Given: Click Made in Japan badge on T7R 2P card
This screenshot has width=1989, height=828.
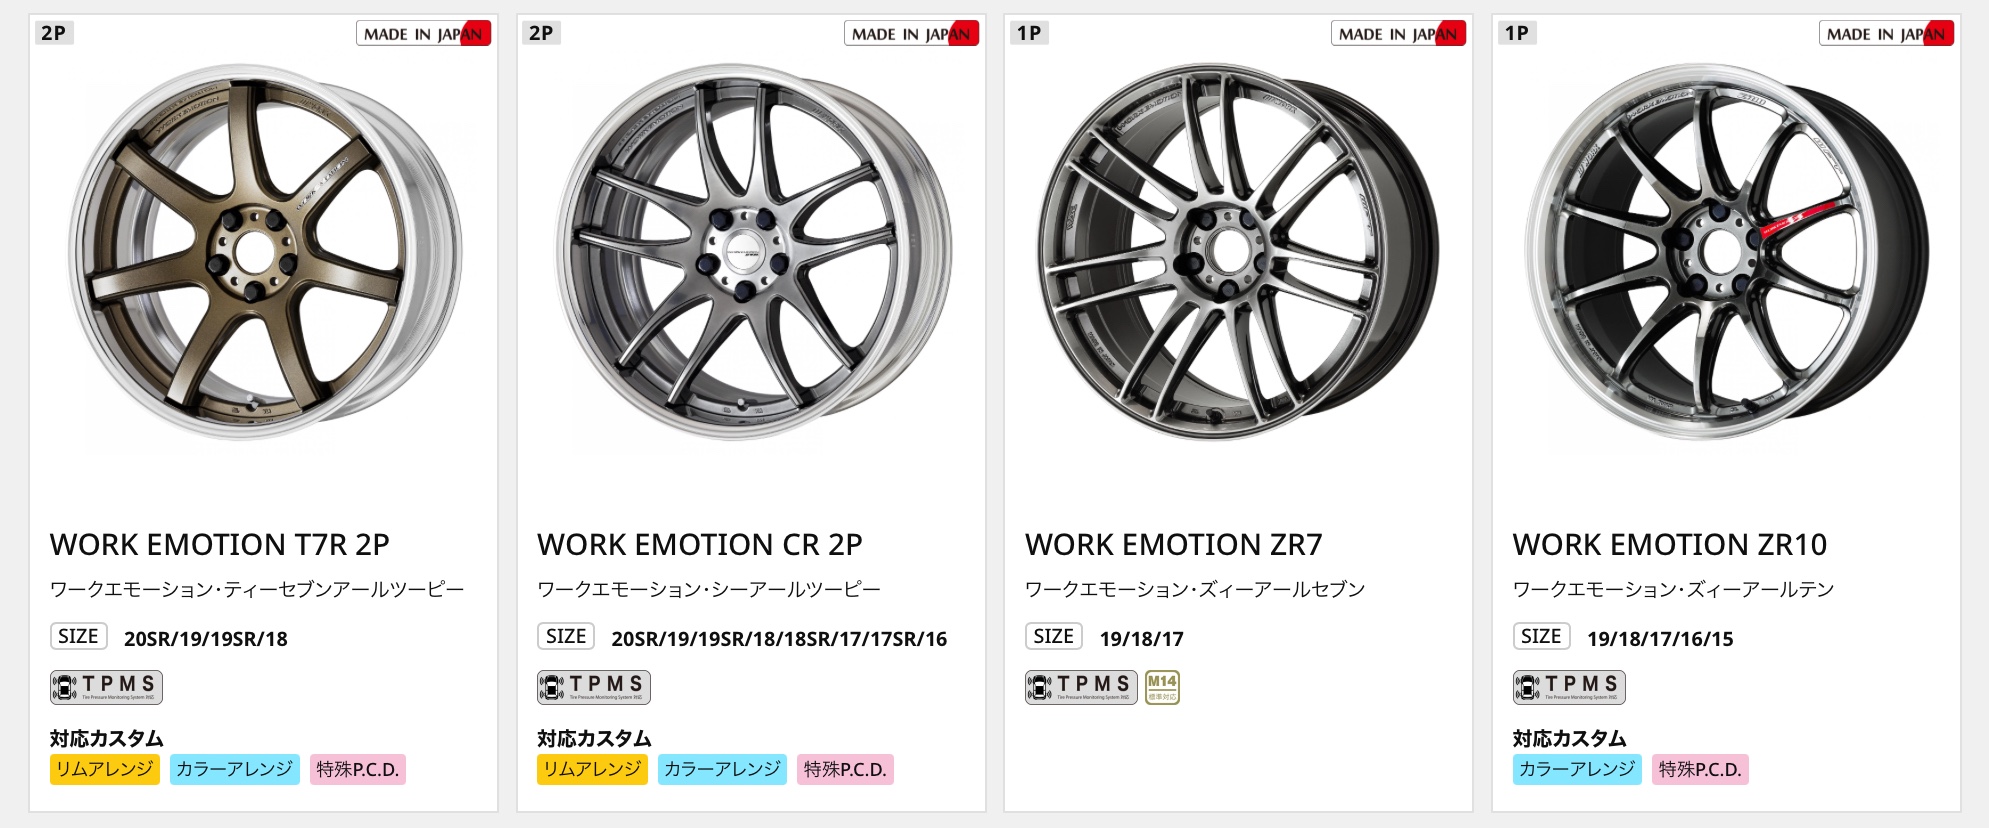Looking at the screenshot, I should point(423,33).
